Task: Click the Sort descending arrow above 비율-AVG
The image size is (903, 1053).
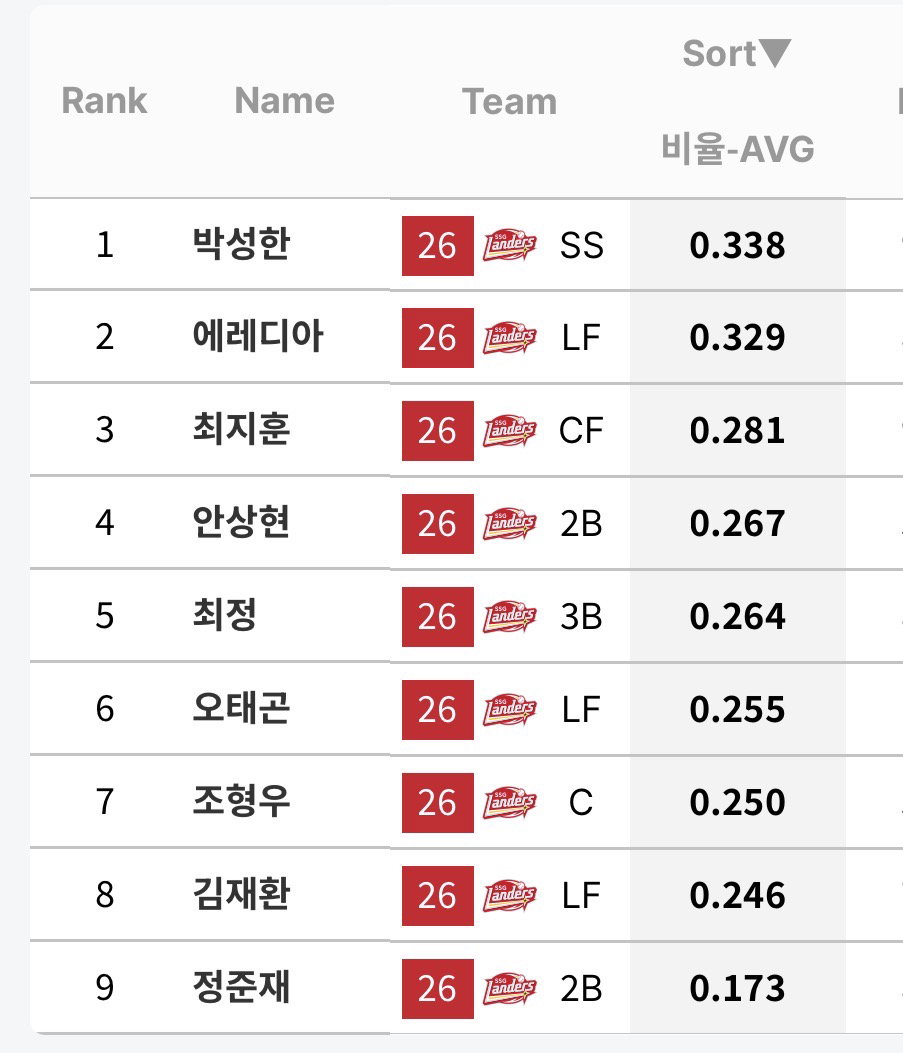Action: click(776, 53)
